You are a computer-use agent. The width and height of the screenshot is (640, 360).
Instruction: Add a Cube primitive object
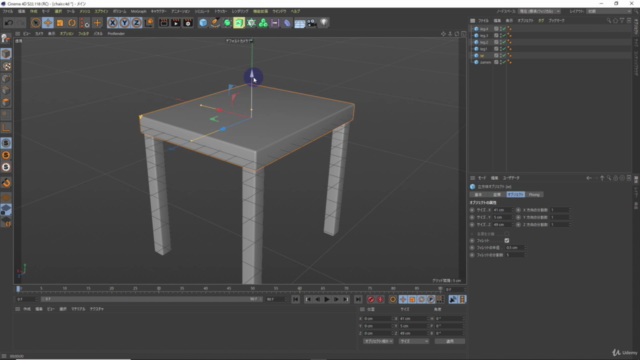coord(203,23)
